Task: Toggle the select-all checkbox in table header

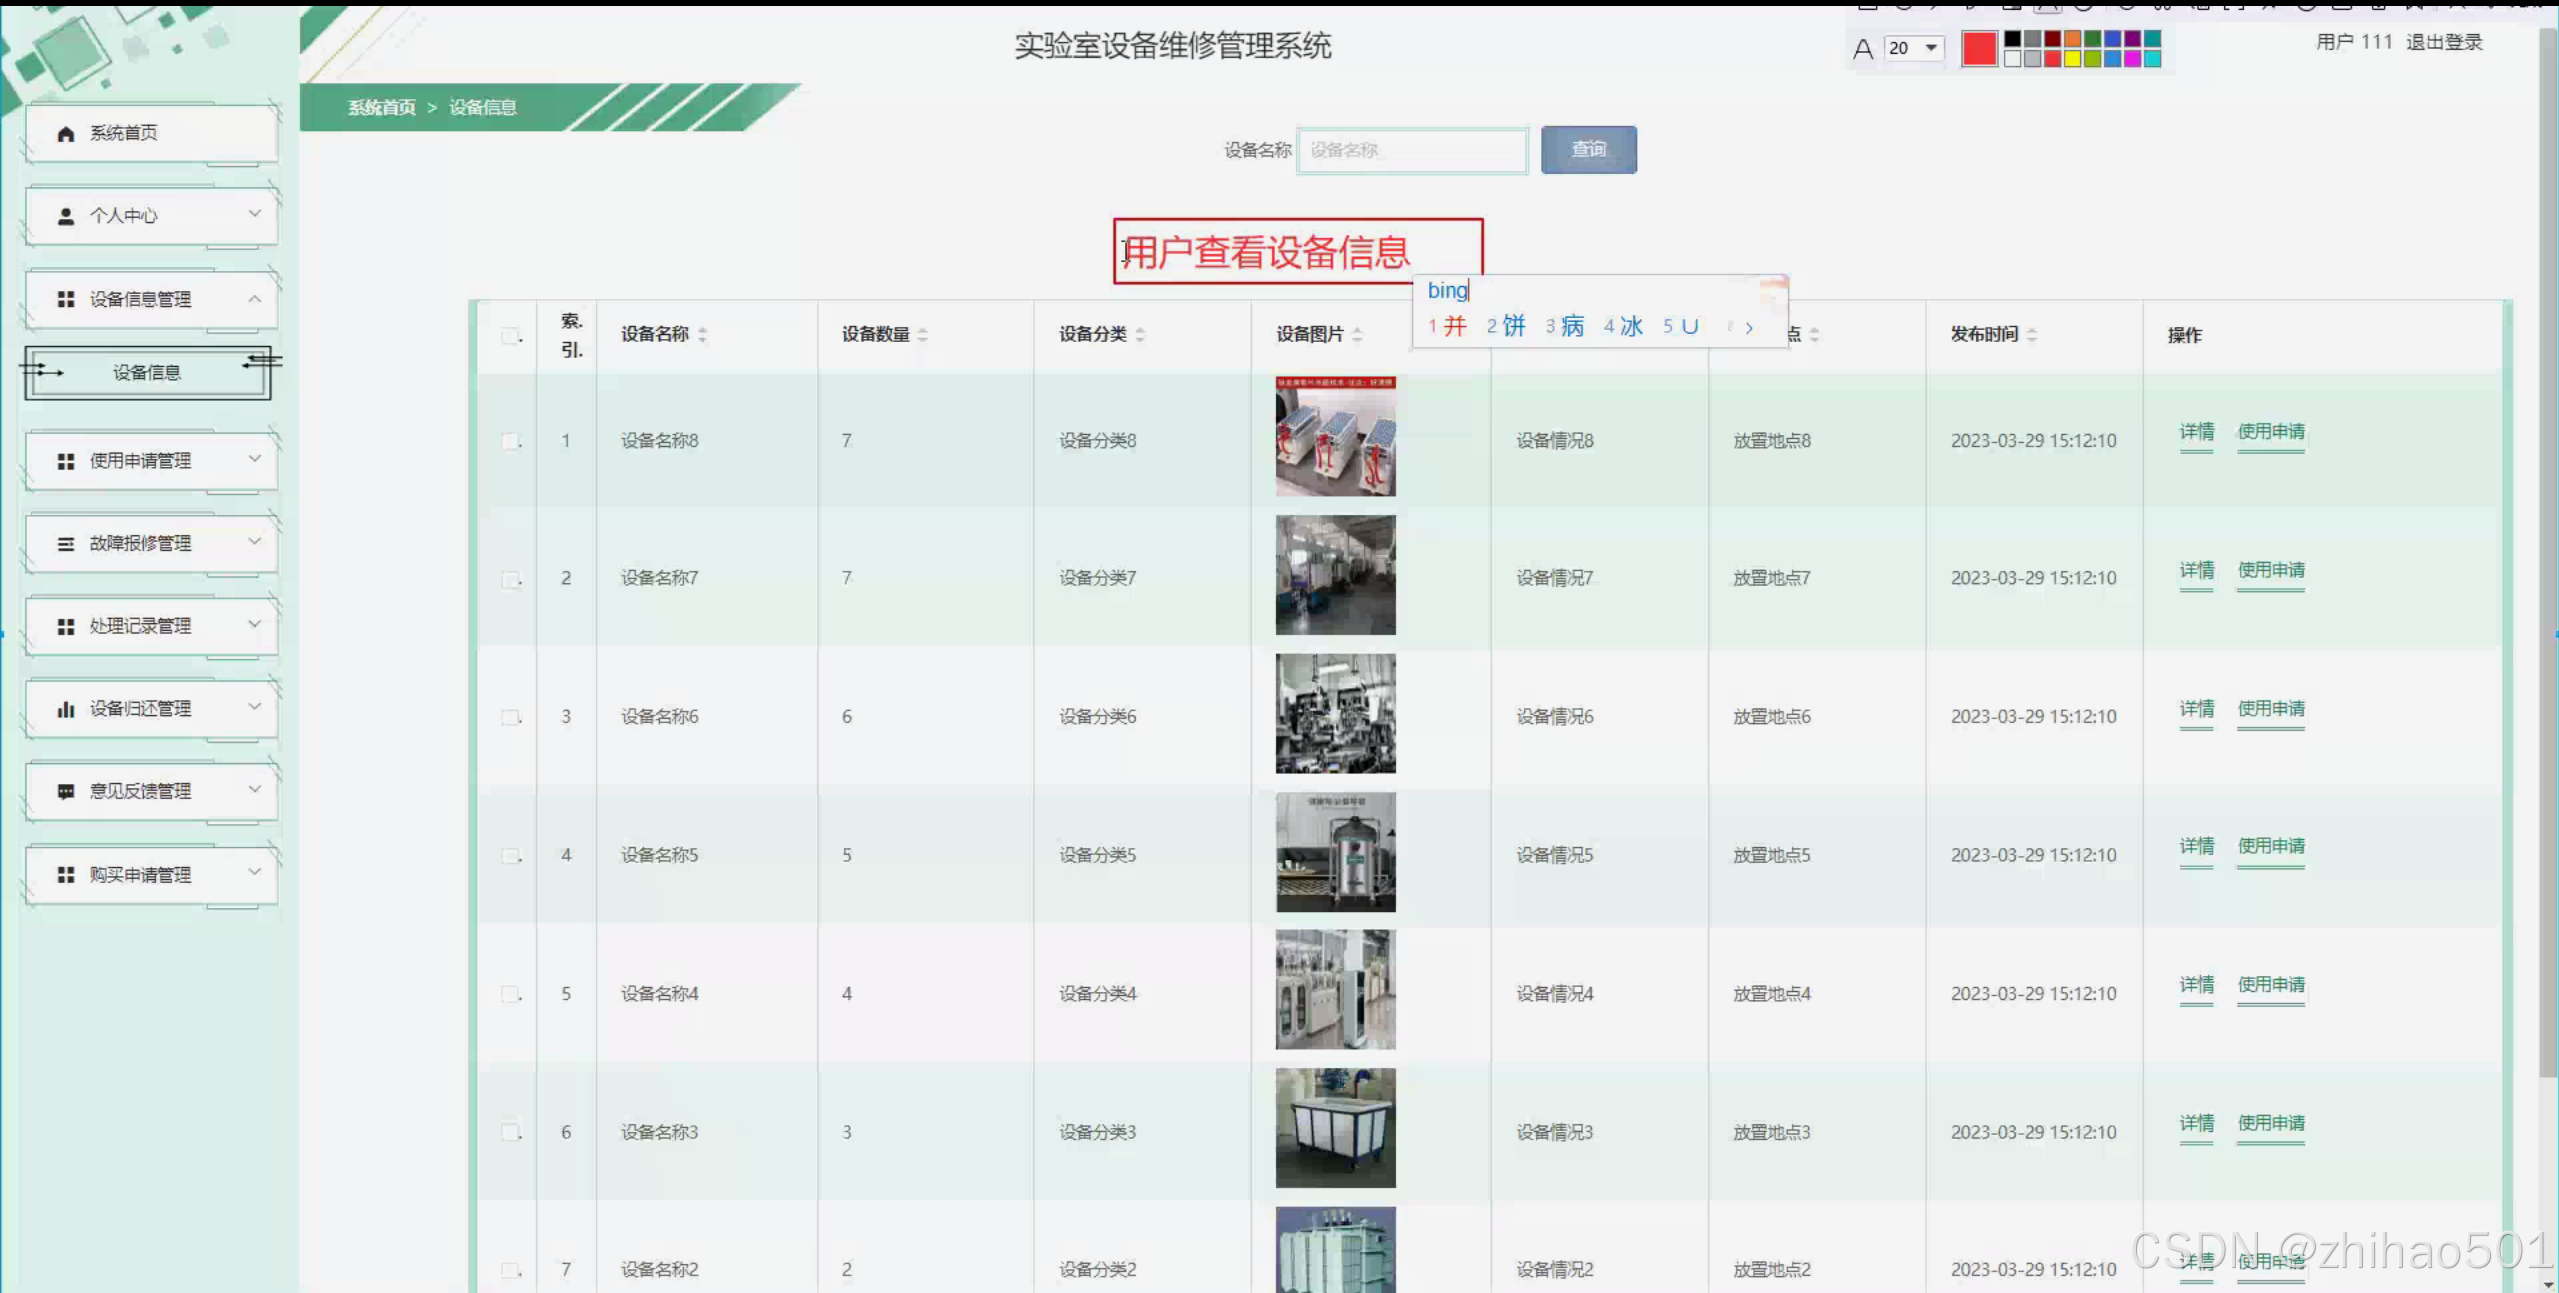Action: tap(510, 336)
